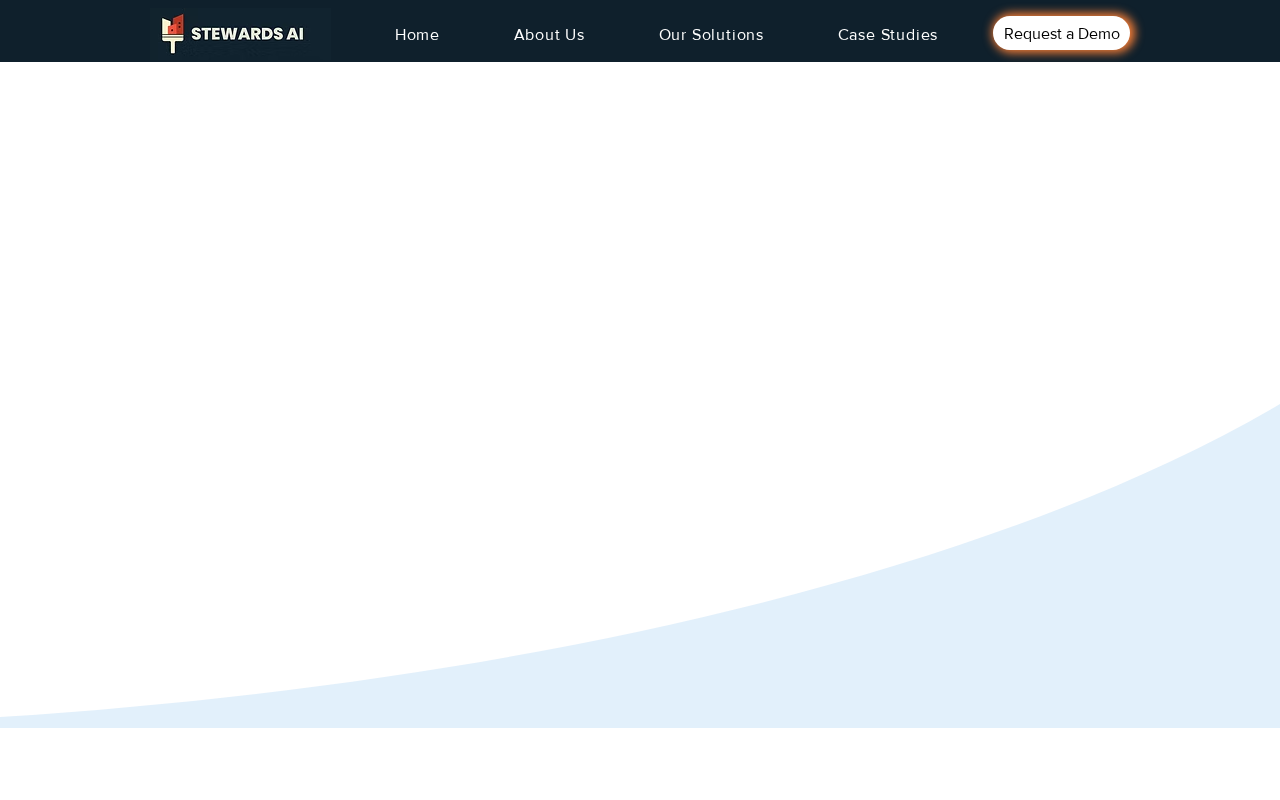Screen dimensions: 1280x800
Task: Click the word Request in the orange-glow button
Action: pyautogui.click(x=1033, y=34)
